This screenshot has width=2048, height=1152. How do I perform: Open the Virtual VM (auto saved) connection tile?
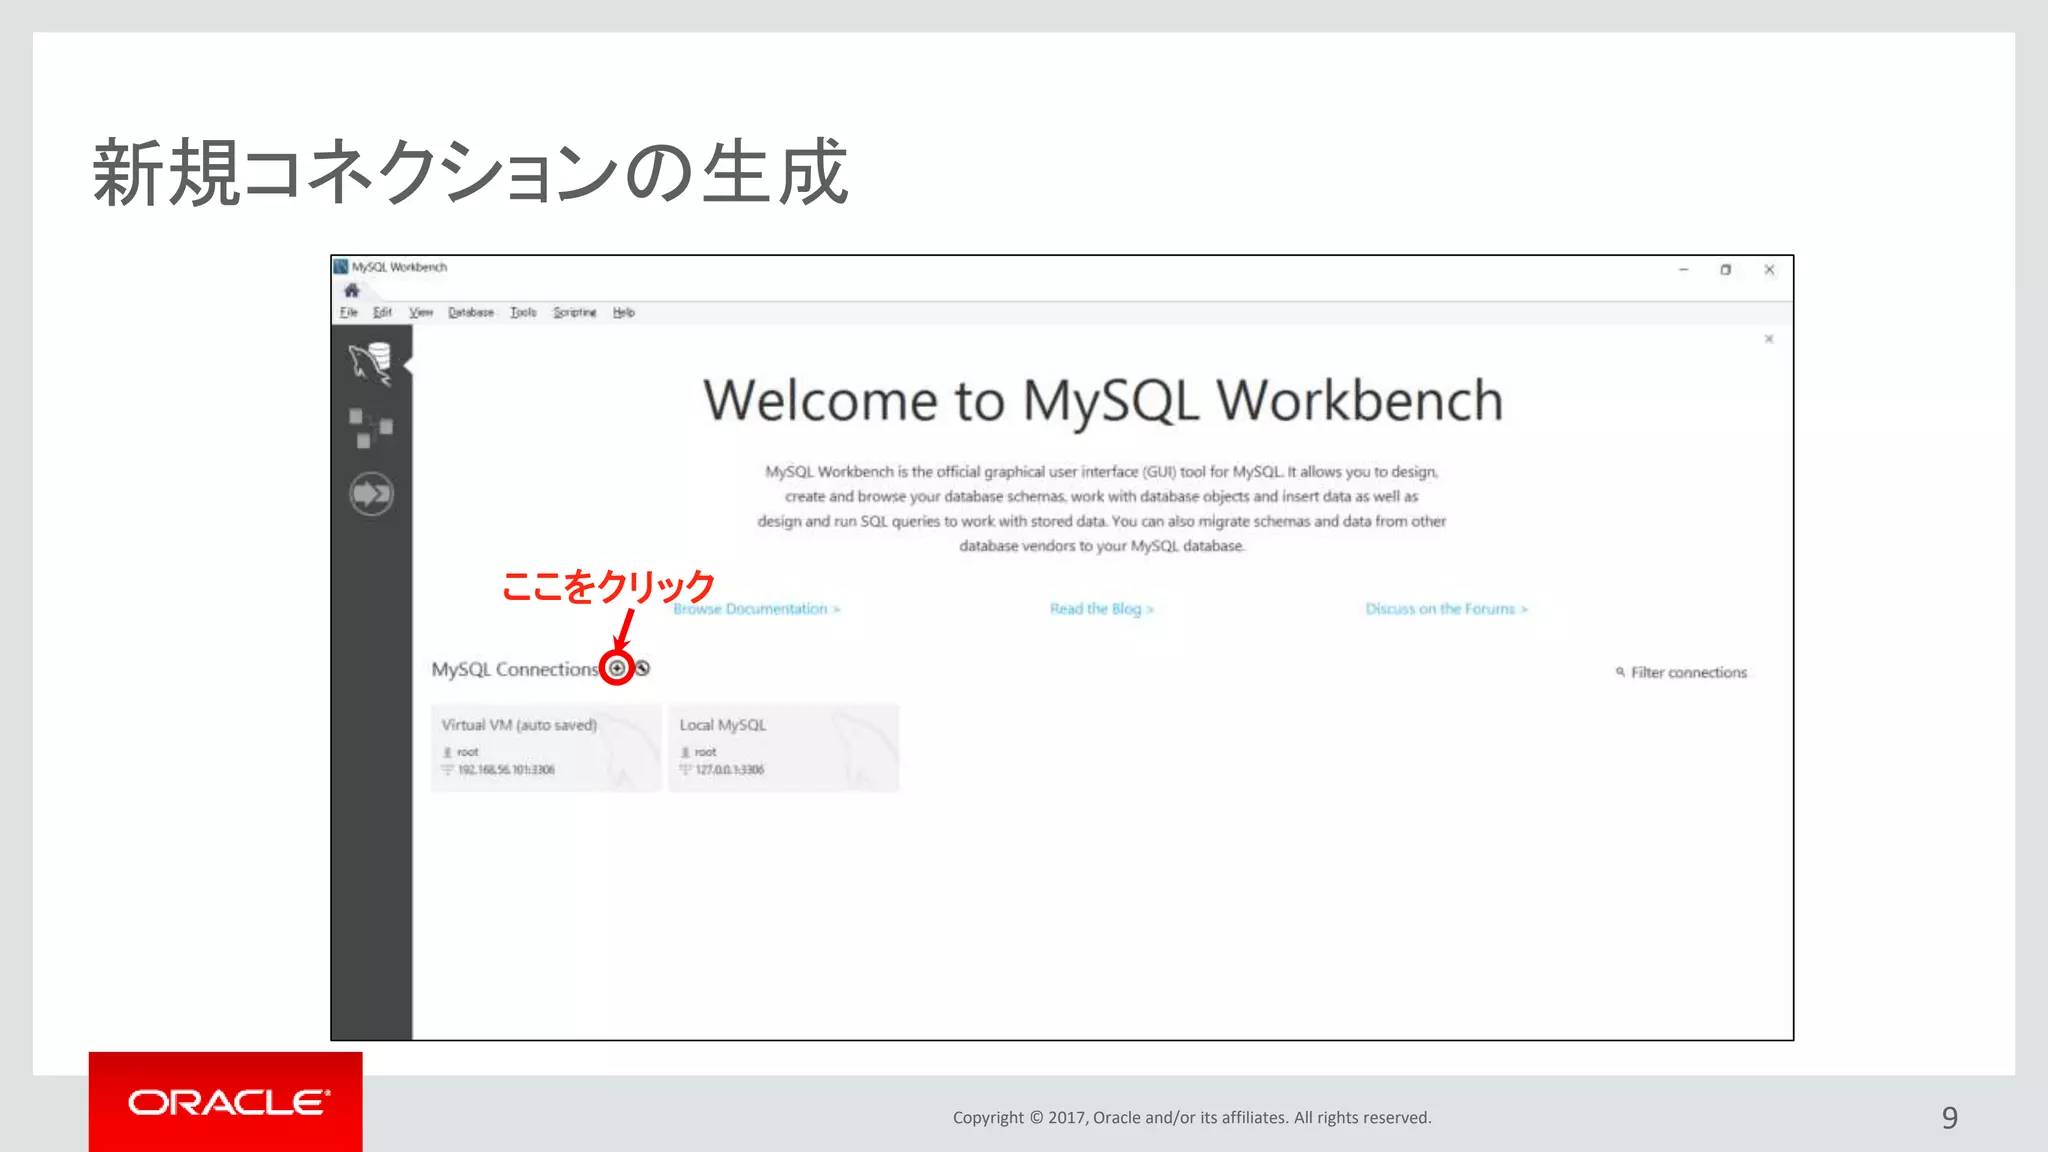pos(546,748)
